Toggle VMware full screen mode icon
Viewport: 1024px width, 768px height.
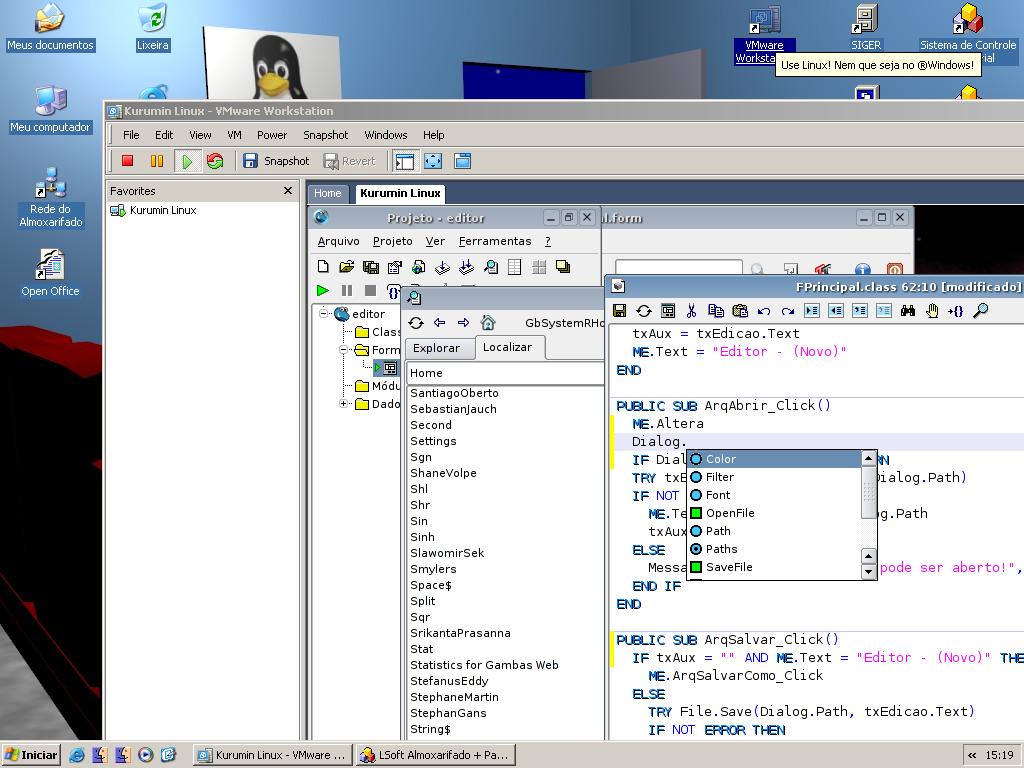433,161
